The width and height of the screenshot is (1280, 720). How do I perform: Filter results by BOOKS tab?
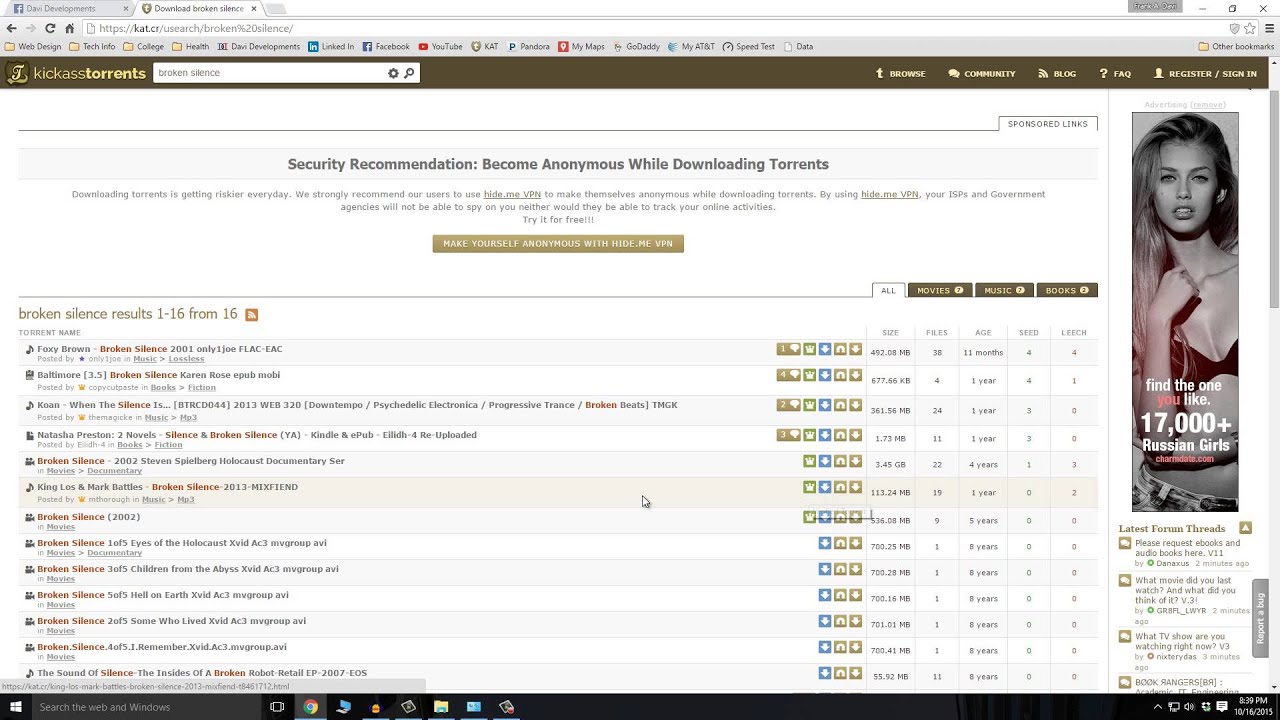[1067, 290]
